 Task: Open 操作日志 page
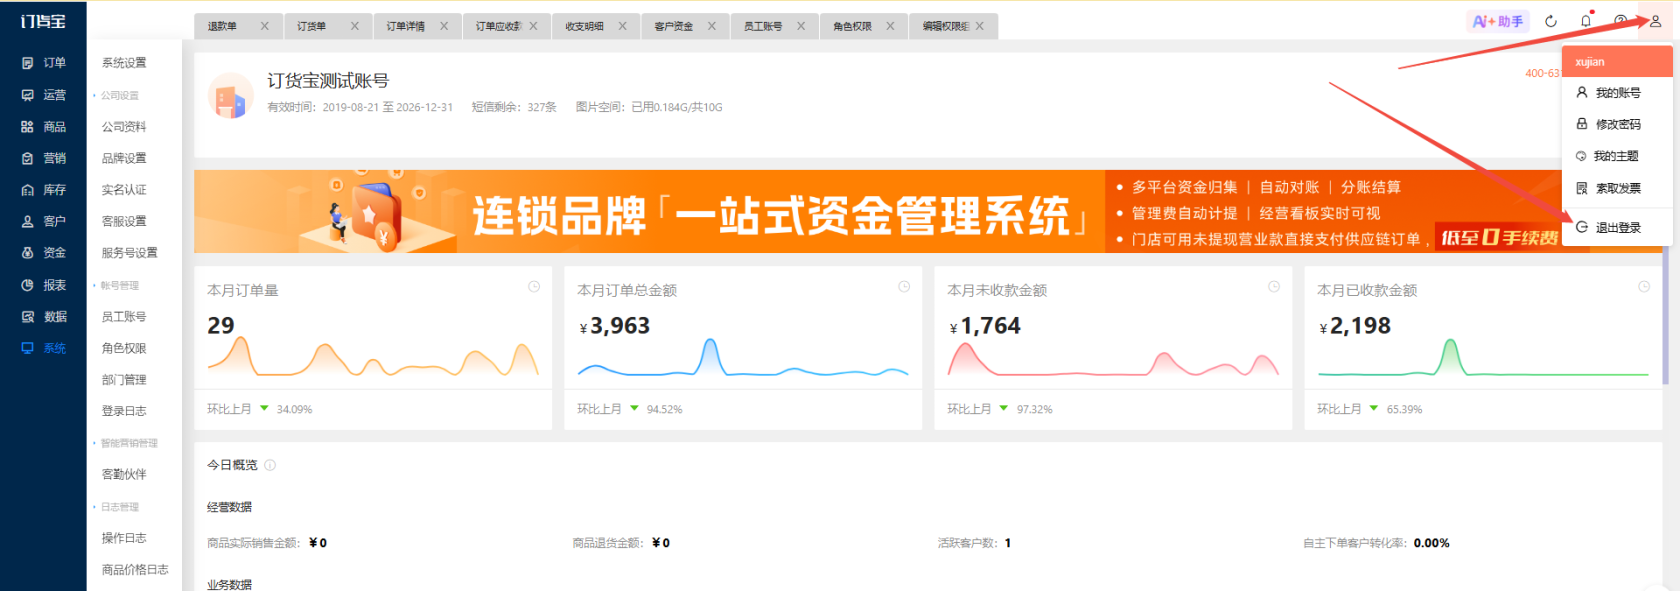click(x=124, y=538)
